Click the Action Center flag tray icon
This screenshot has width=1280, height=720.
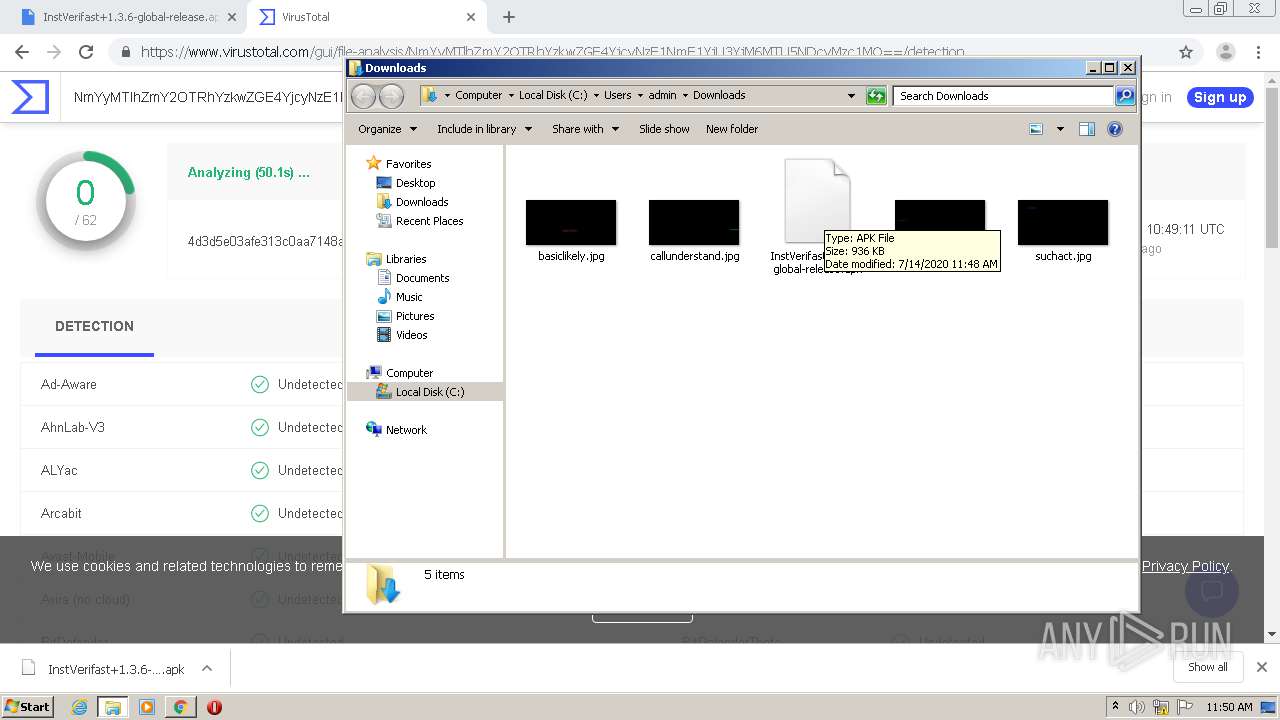pyautogui.click(x=1184, y=707)
